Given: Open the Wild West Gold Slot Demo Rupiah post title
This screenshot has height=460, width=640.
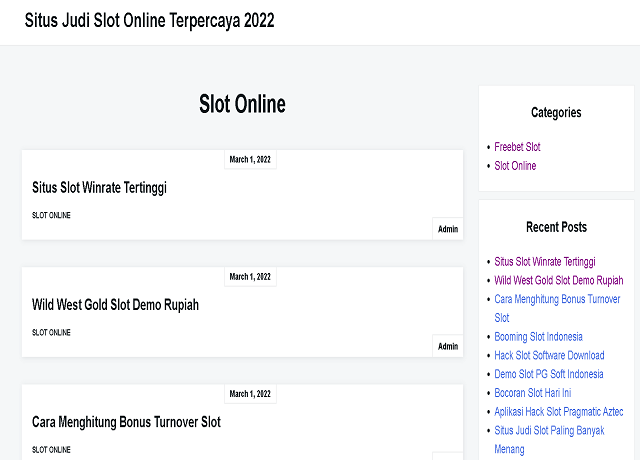Looking at the screenshot, I should 115,304.
